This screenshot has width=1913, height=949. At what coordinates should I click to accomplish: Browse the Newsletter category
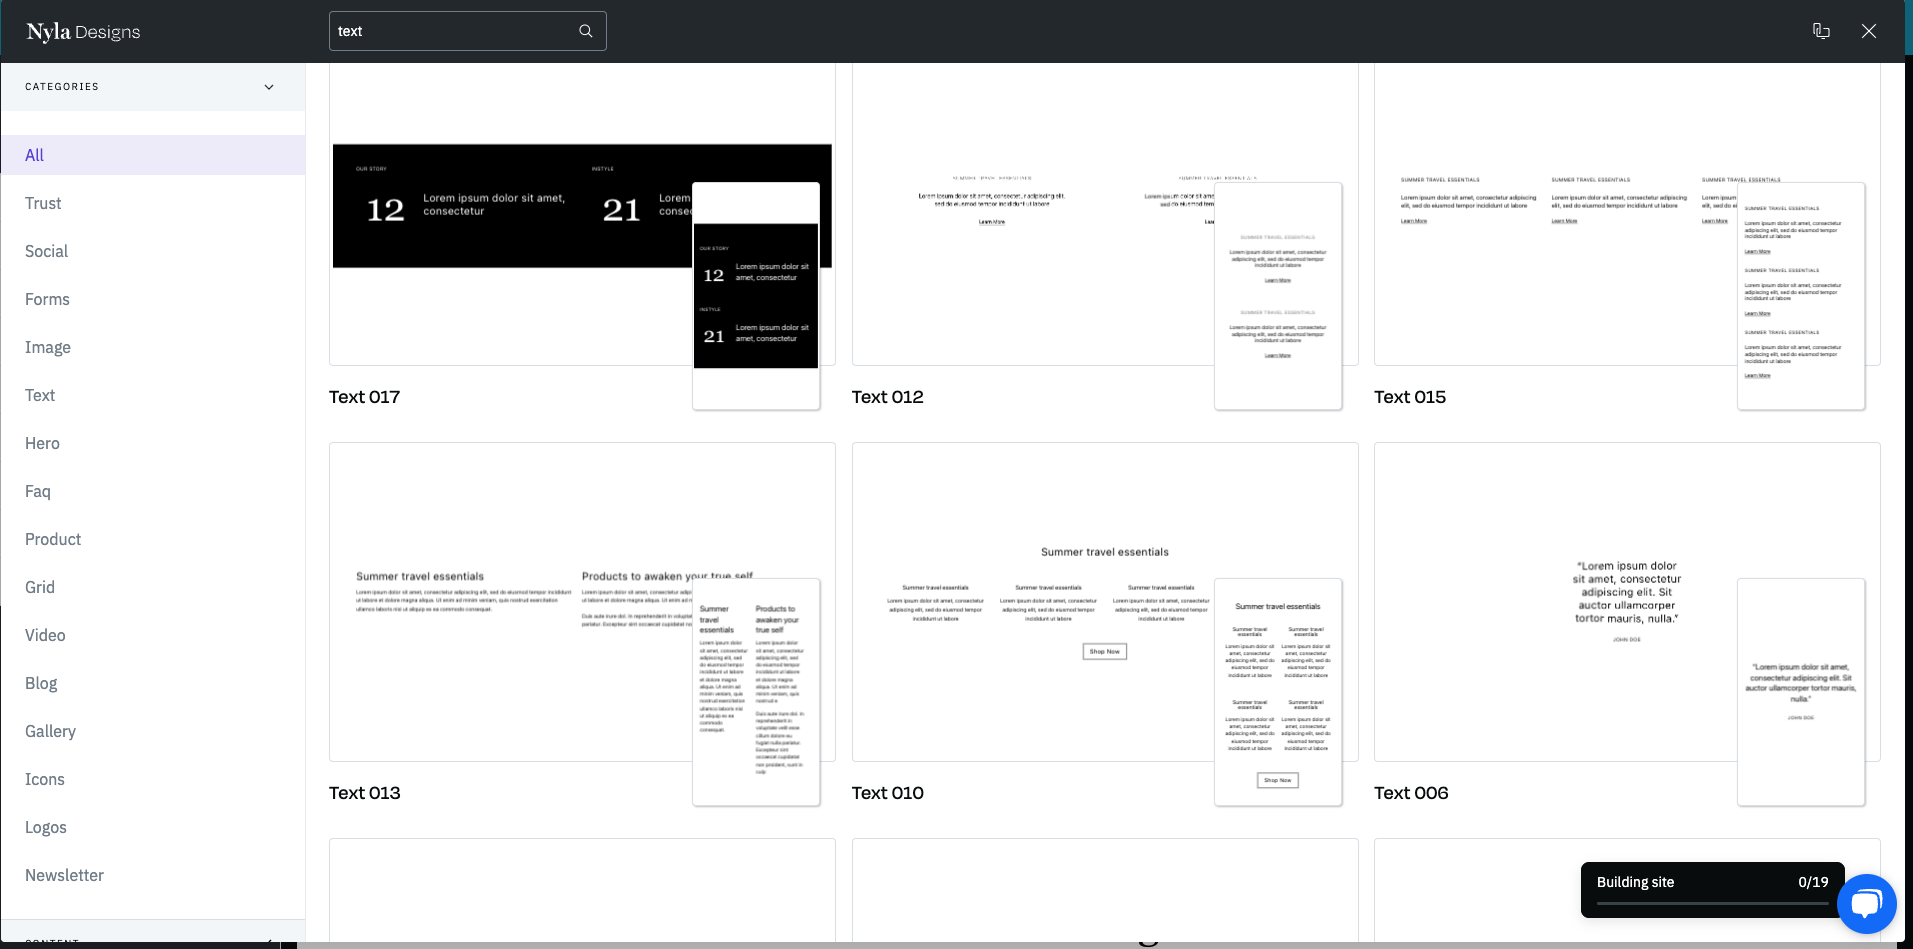pyautogui.click(x=153, y=875)
